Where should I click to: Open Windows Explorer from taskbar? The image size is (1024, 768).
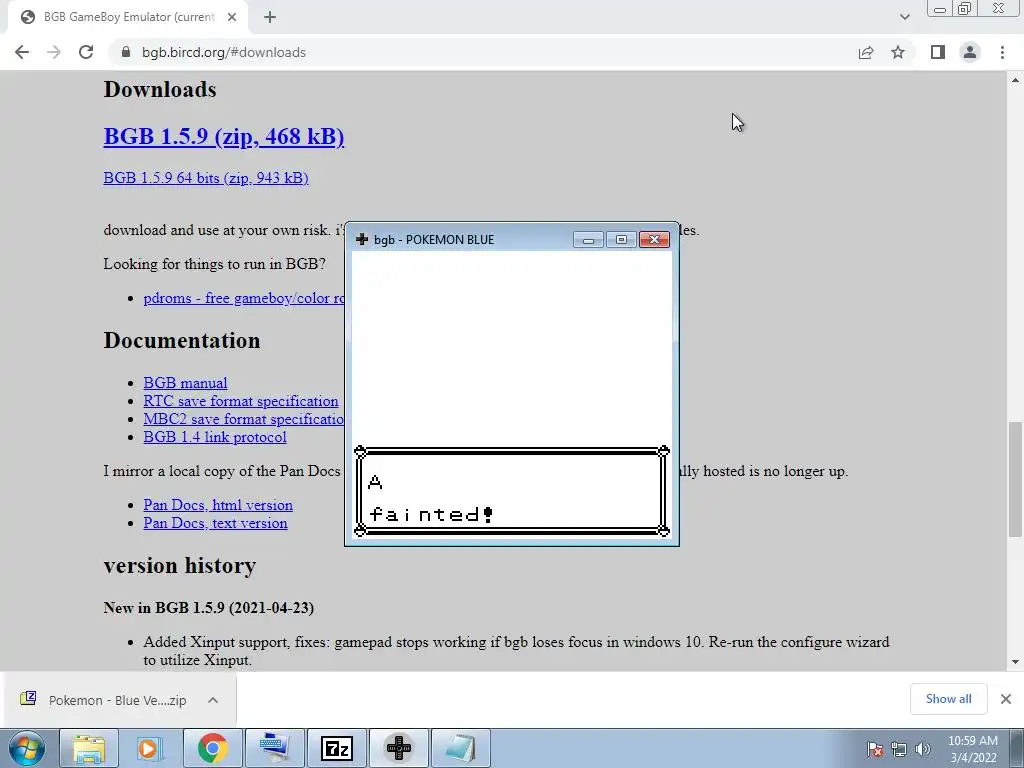(89, 748)
